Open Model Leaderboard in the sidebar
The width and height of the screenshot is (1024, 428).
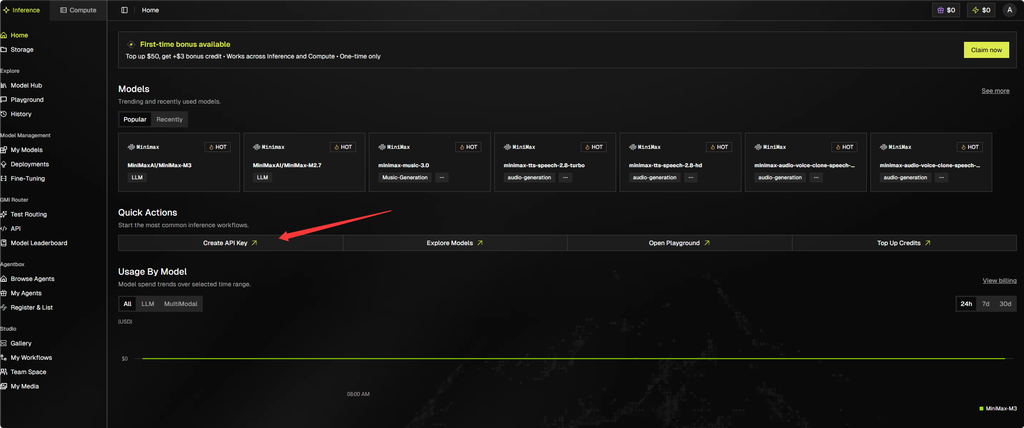coord(39,243)
